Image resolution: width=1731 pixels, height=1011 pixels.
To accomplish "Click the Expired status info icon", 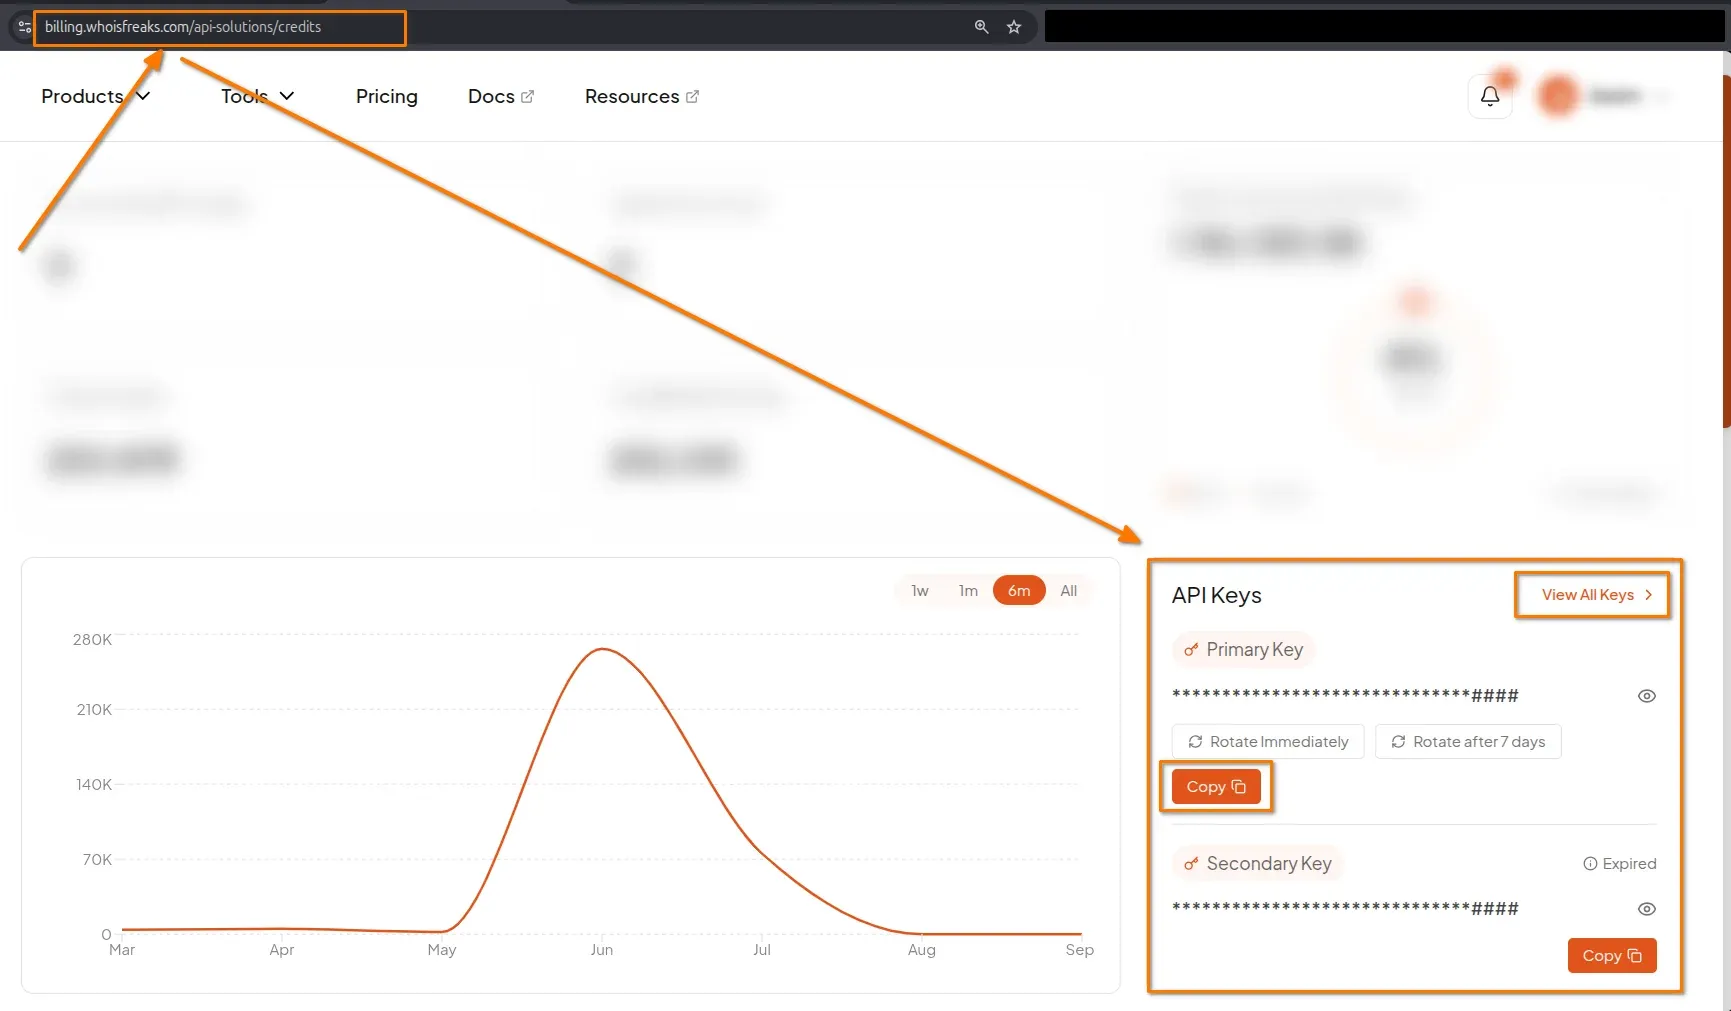I will coord(1590,863).
